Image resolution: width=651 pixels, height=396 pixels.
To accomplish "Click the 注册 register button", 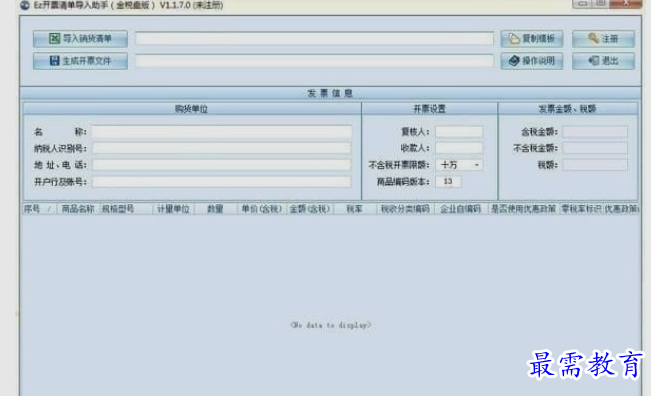I will pos(603,39).
